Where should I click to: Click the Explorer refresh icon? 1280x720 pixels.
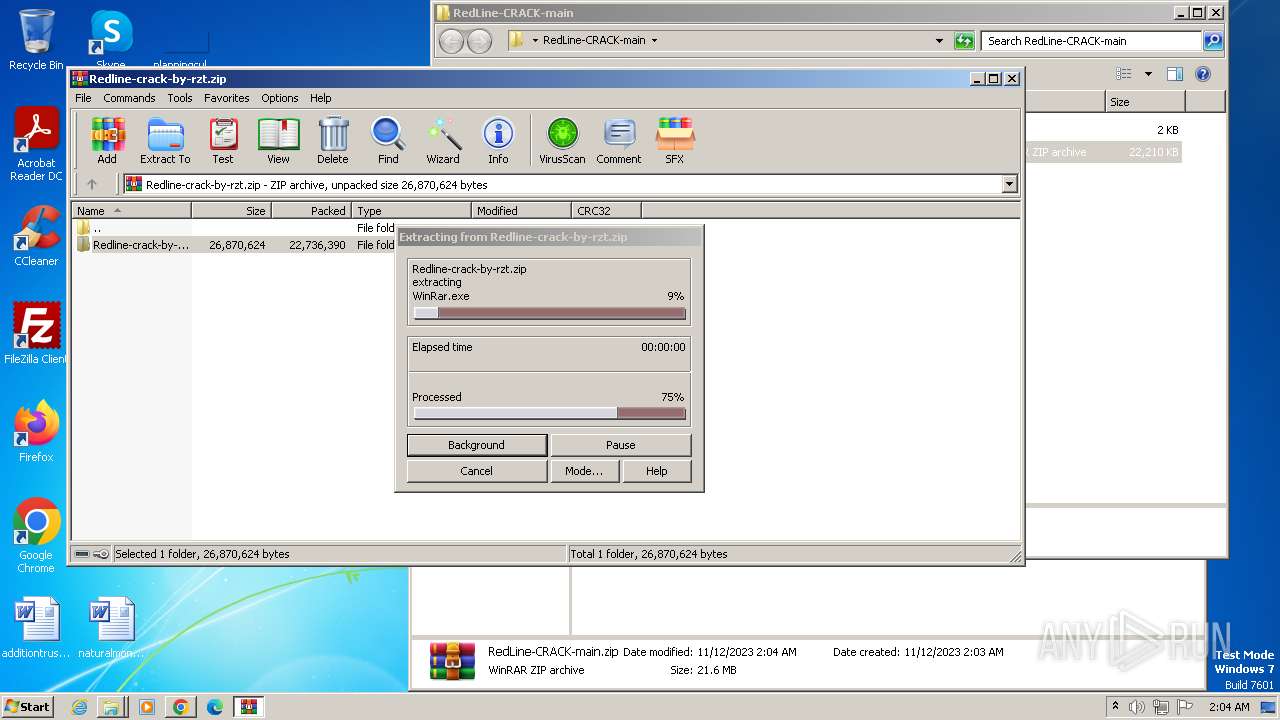click(x=964, y=41)
